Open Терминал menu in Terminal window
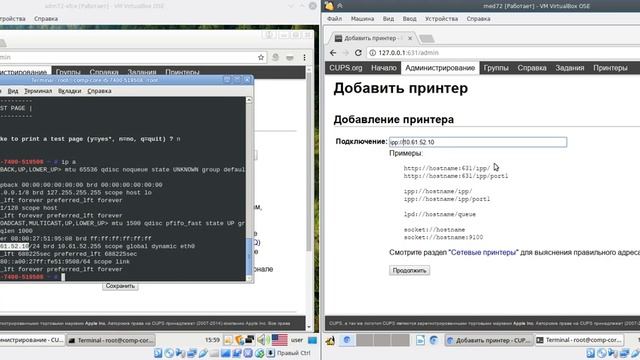Image resolution: width=640 pixels, height=360 pixels. 38,91
